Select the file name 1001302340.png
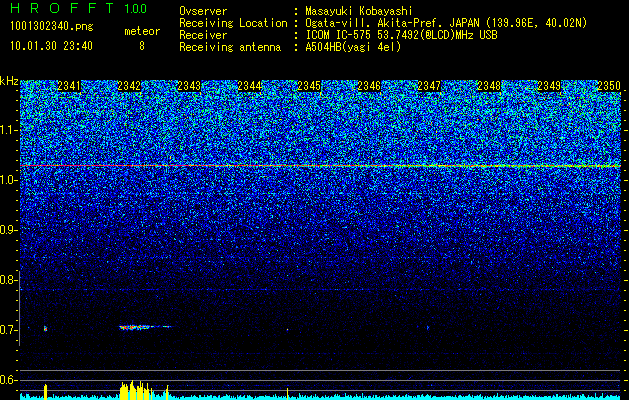Viewport: 629px width, 400px height. point(52,27)
